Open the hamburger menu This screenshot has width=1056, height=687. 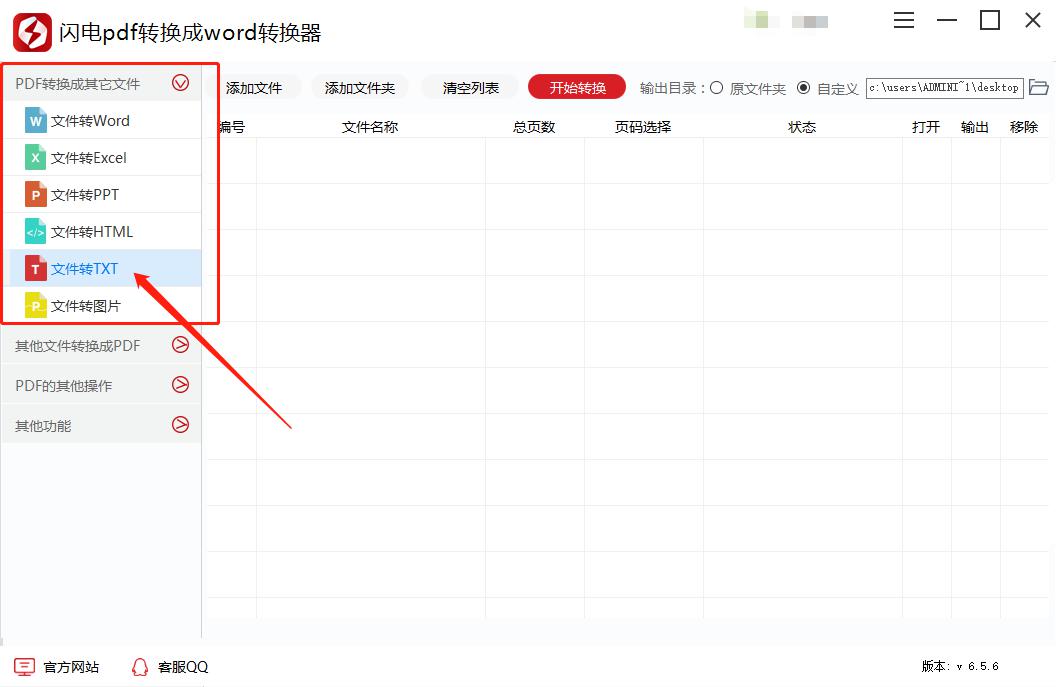coord(904,20)
